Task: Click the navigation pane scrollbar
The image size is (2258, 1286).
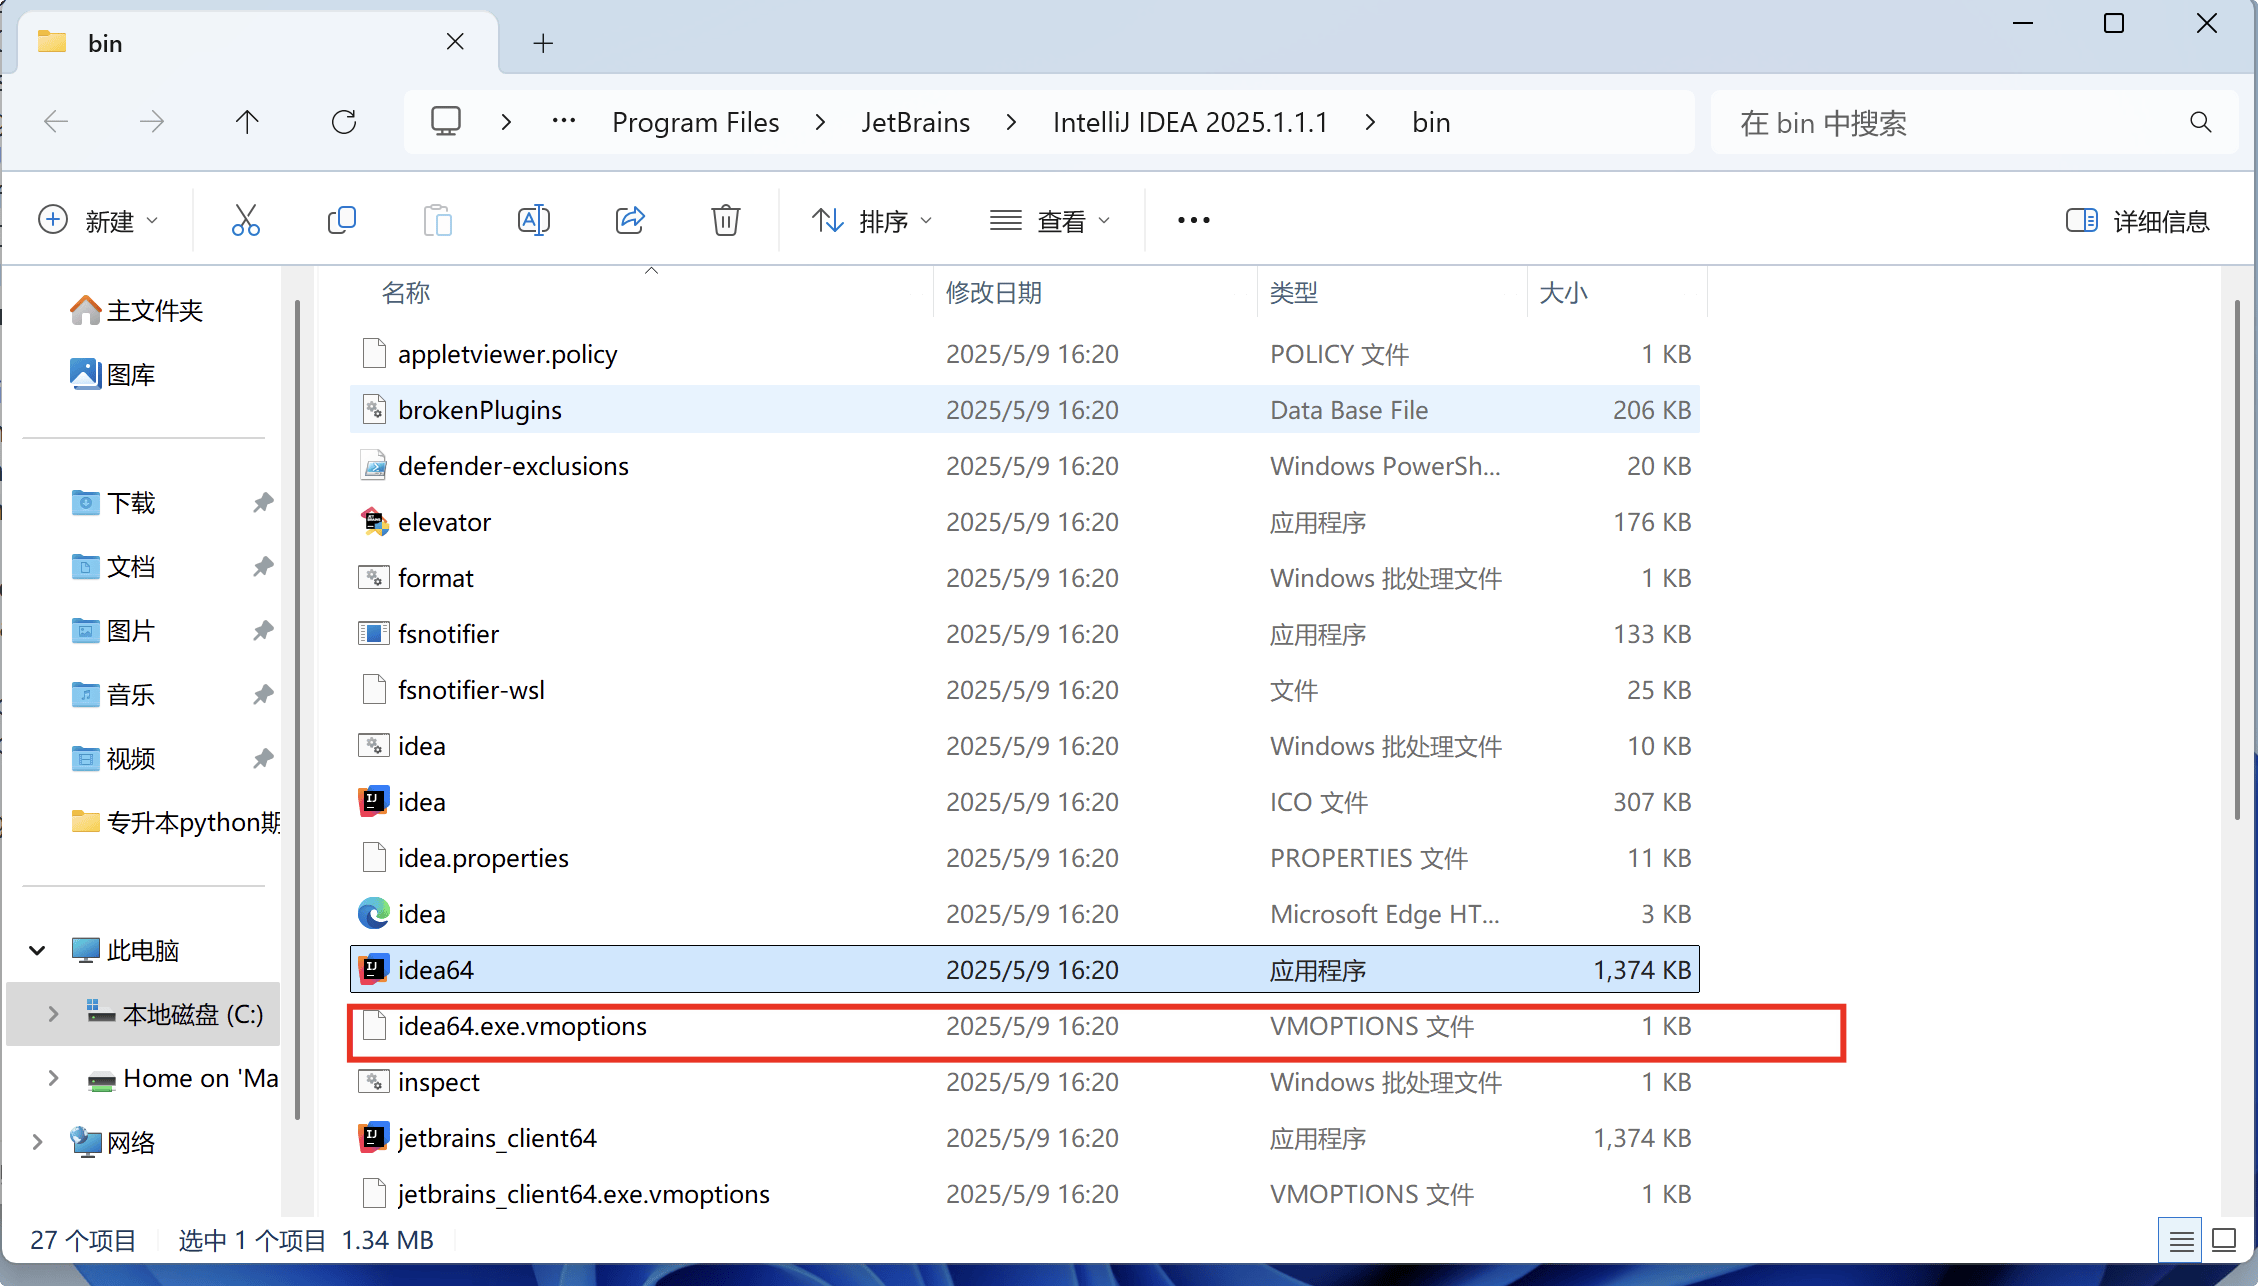Action: pyautogui.click(x=297, y=710)
